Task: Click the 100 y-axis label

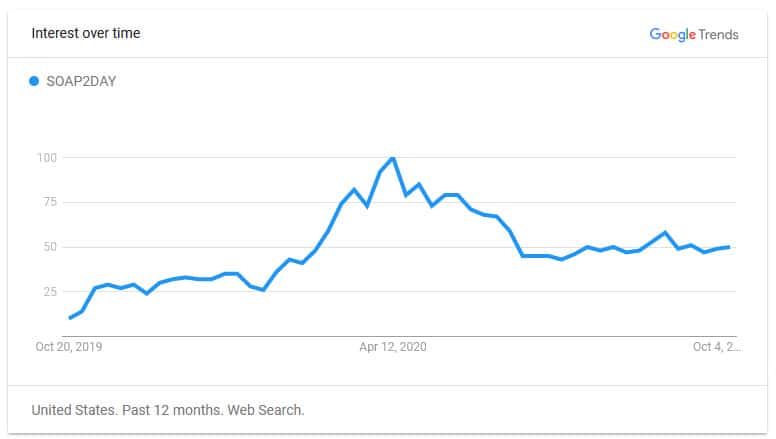Action: [47, 157]
